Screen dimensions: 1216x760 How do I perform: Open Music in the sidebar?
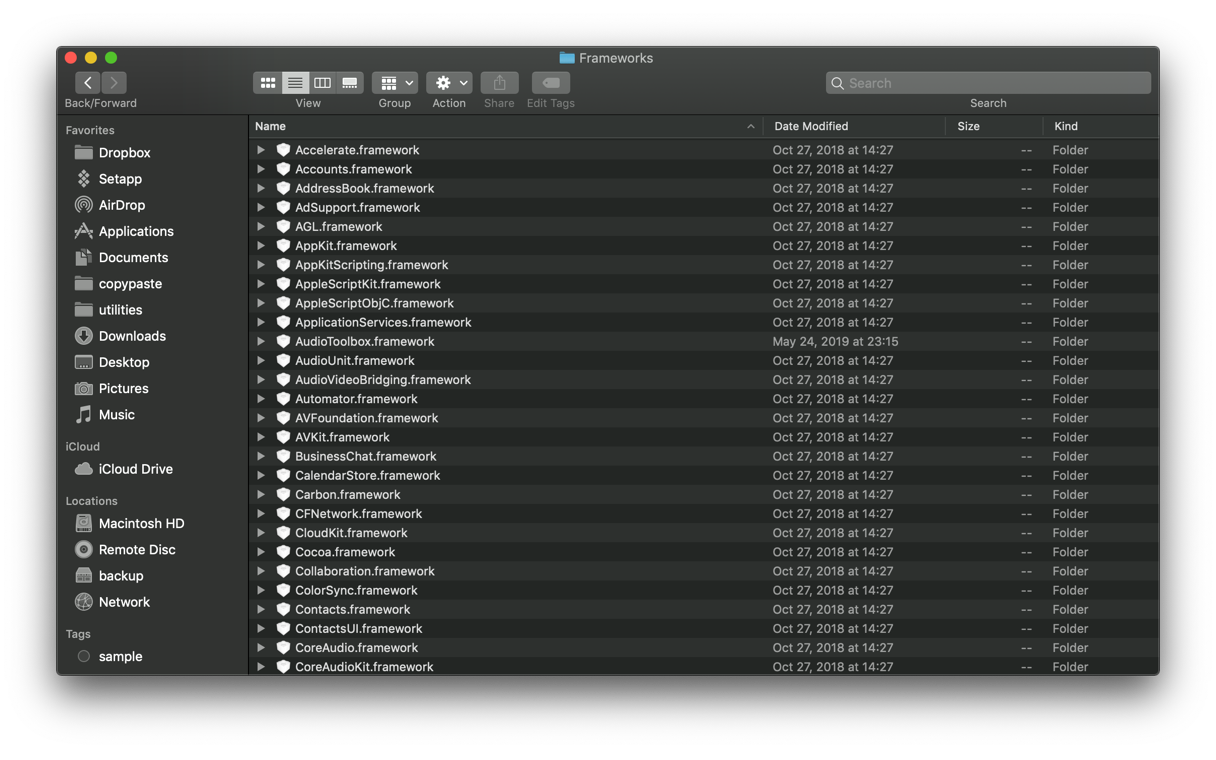pyautogui.click(x=116, y=414)
